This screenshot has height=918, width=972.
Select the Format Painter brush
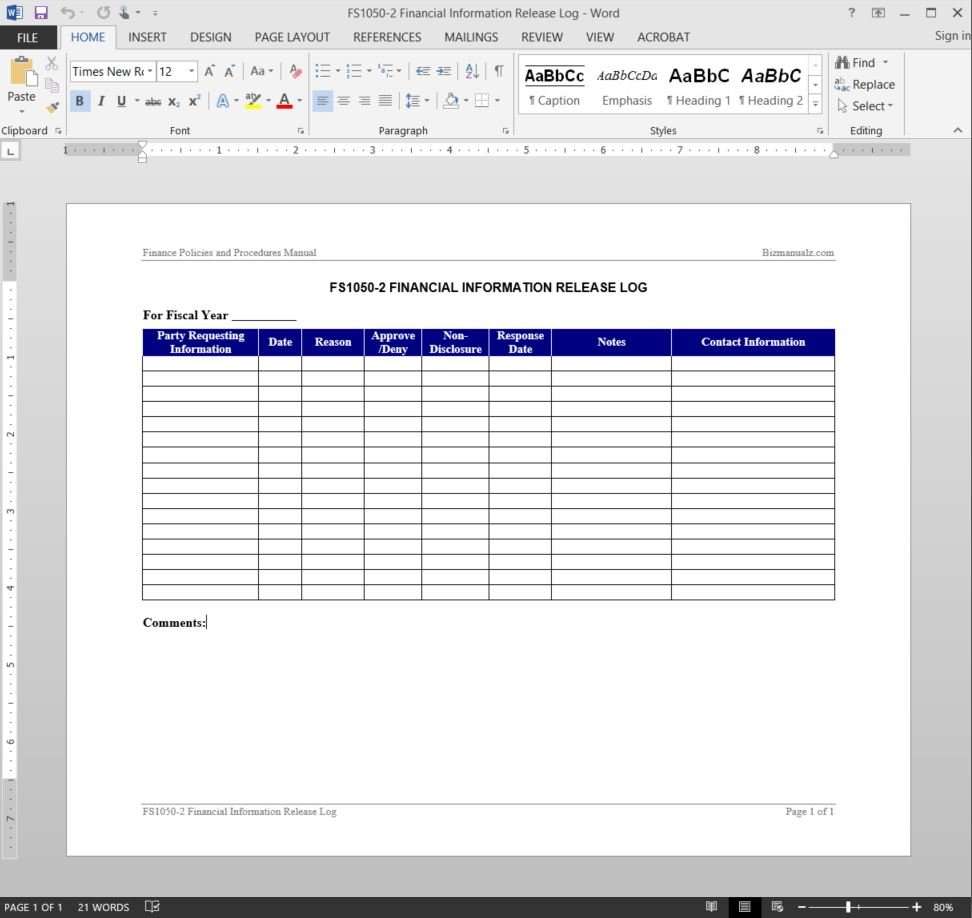52,107
